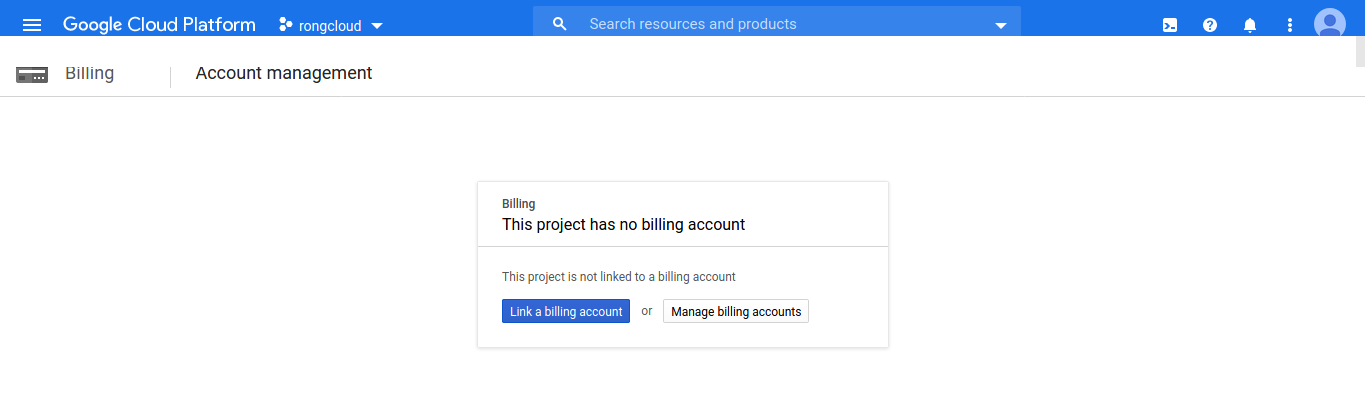Expand the search bar dropdown arrow
The image size is (1365, 412).
pos(1001,26)
